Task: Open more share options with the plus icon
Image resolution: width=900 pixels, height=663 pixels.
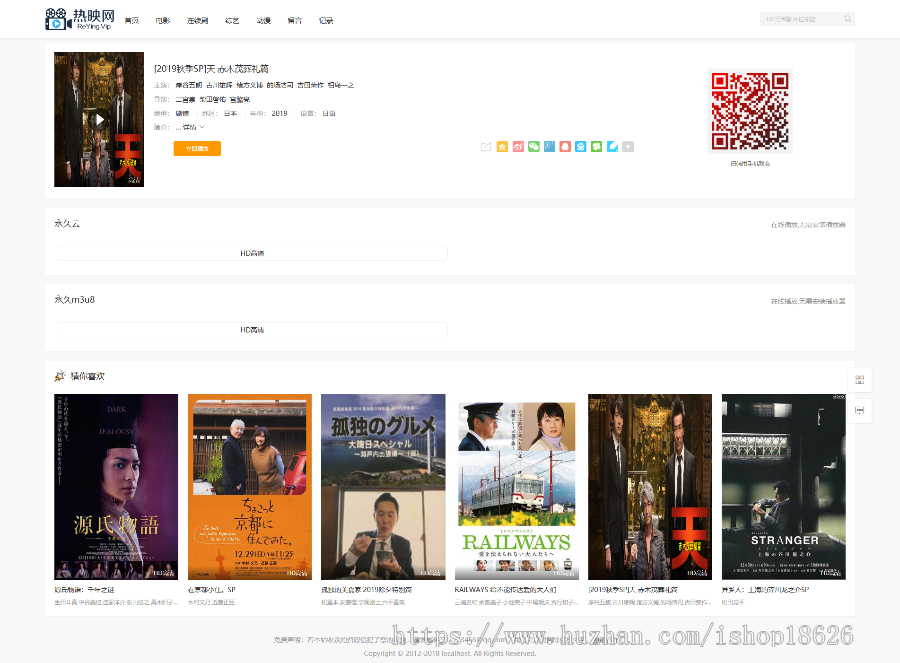Action: (x=628, y=146)
